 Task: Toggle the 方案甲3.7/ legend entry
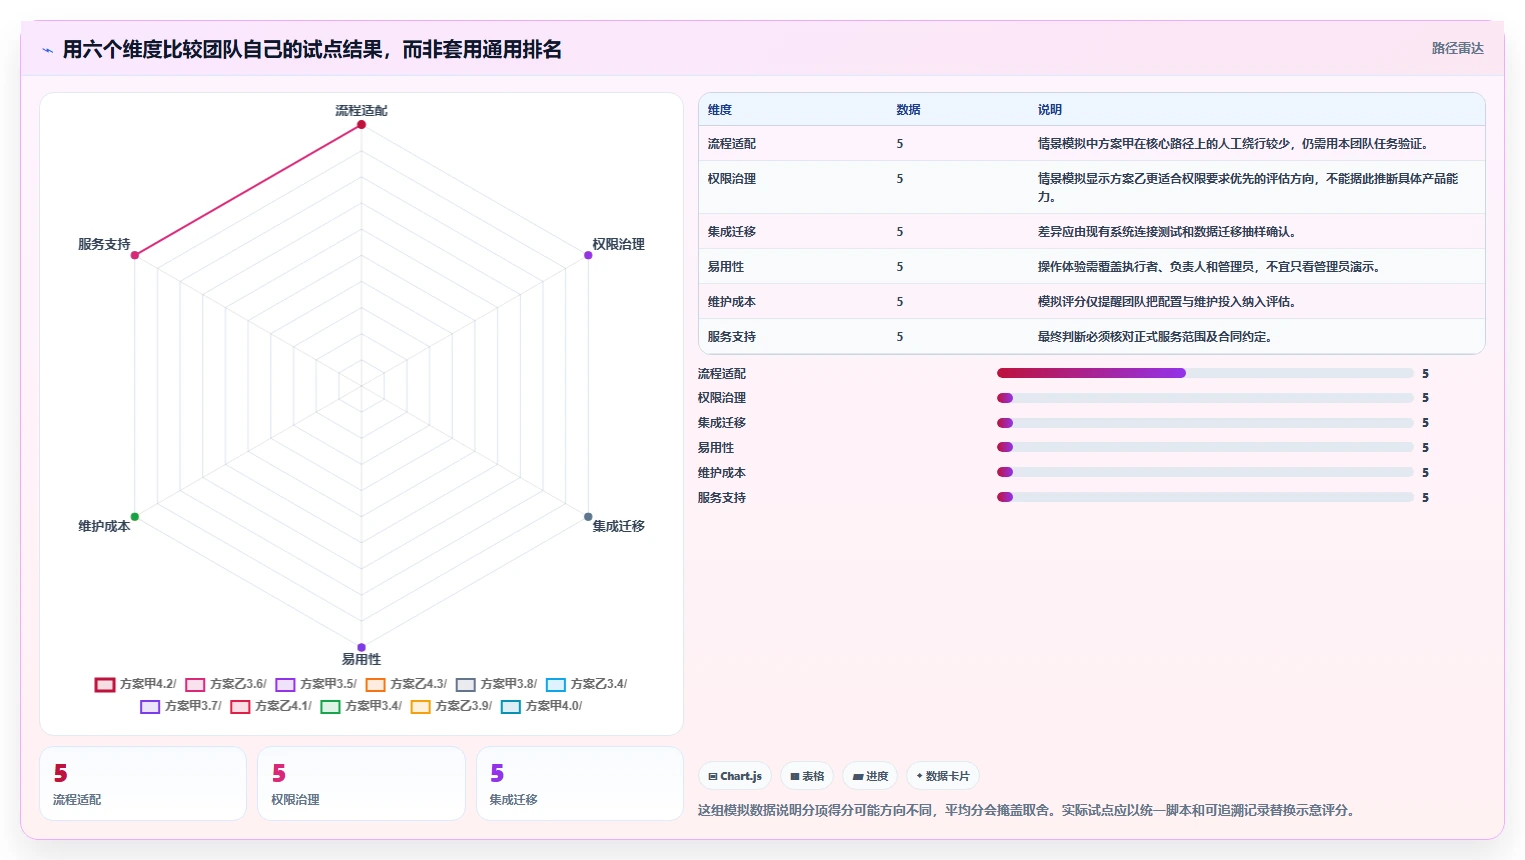(x=181, y=706)
